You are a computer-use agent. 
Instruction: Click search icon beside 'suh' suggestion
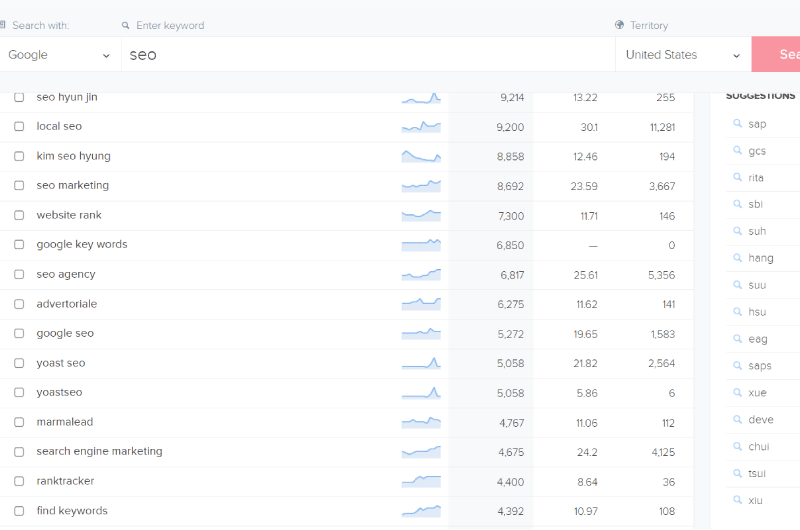[737, 231]
